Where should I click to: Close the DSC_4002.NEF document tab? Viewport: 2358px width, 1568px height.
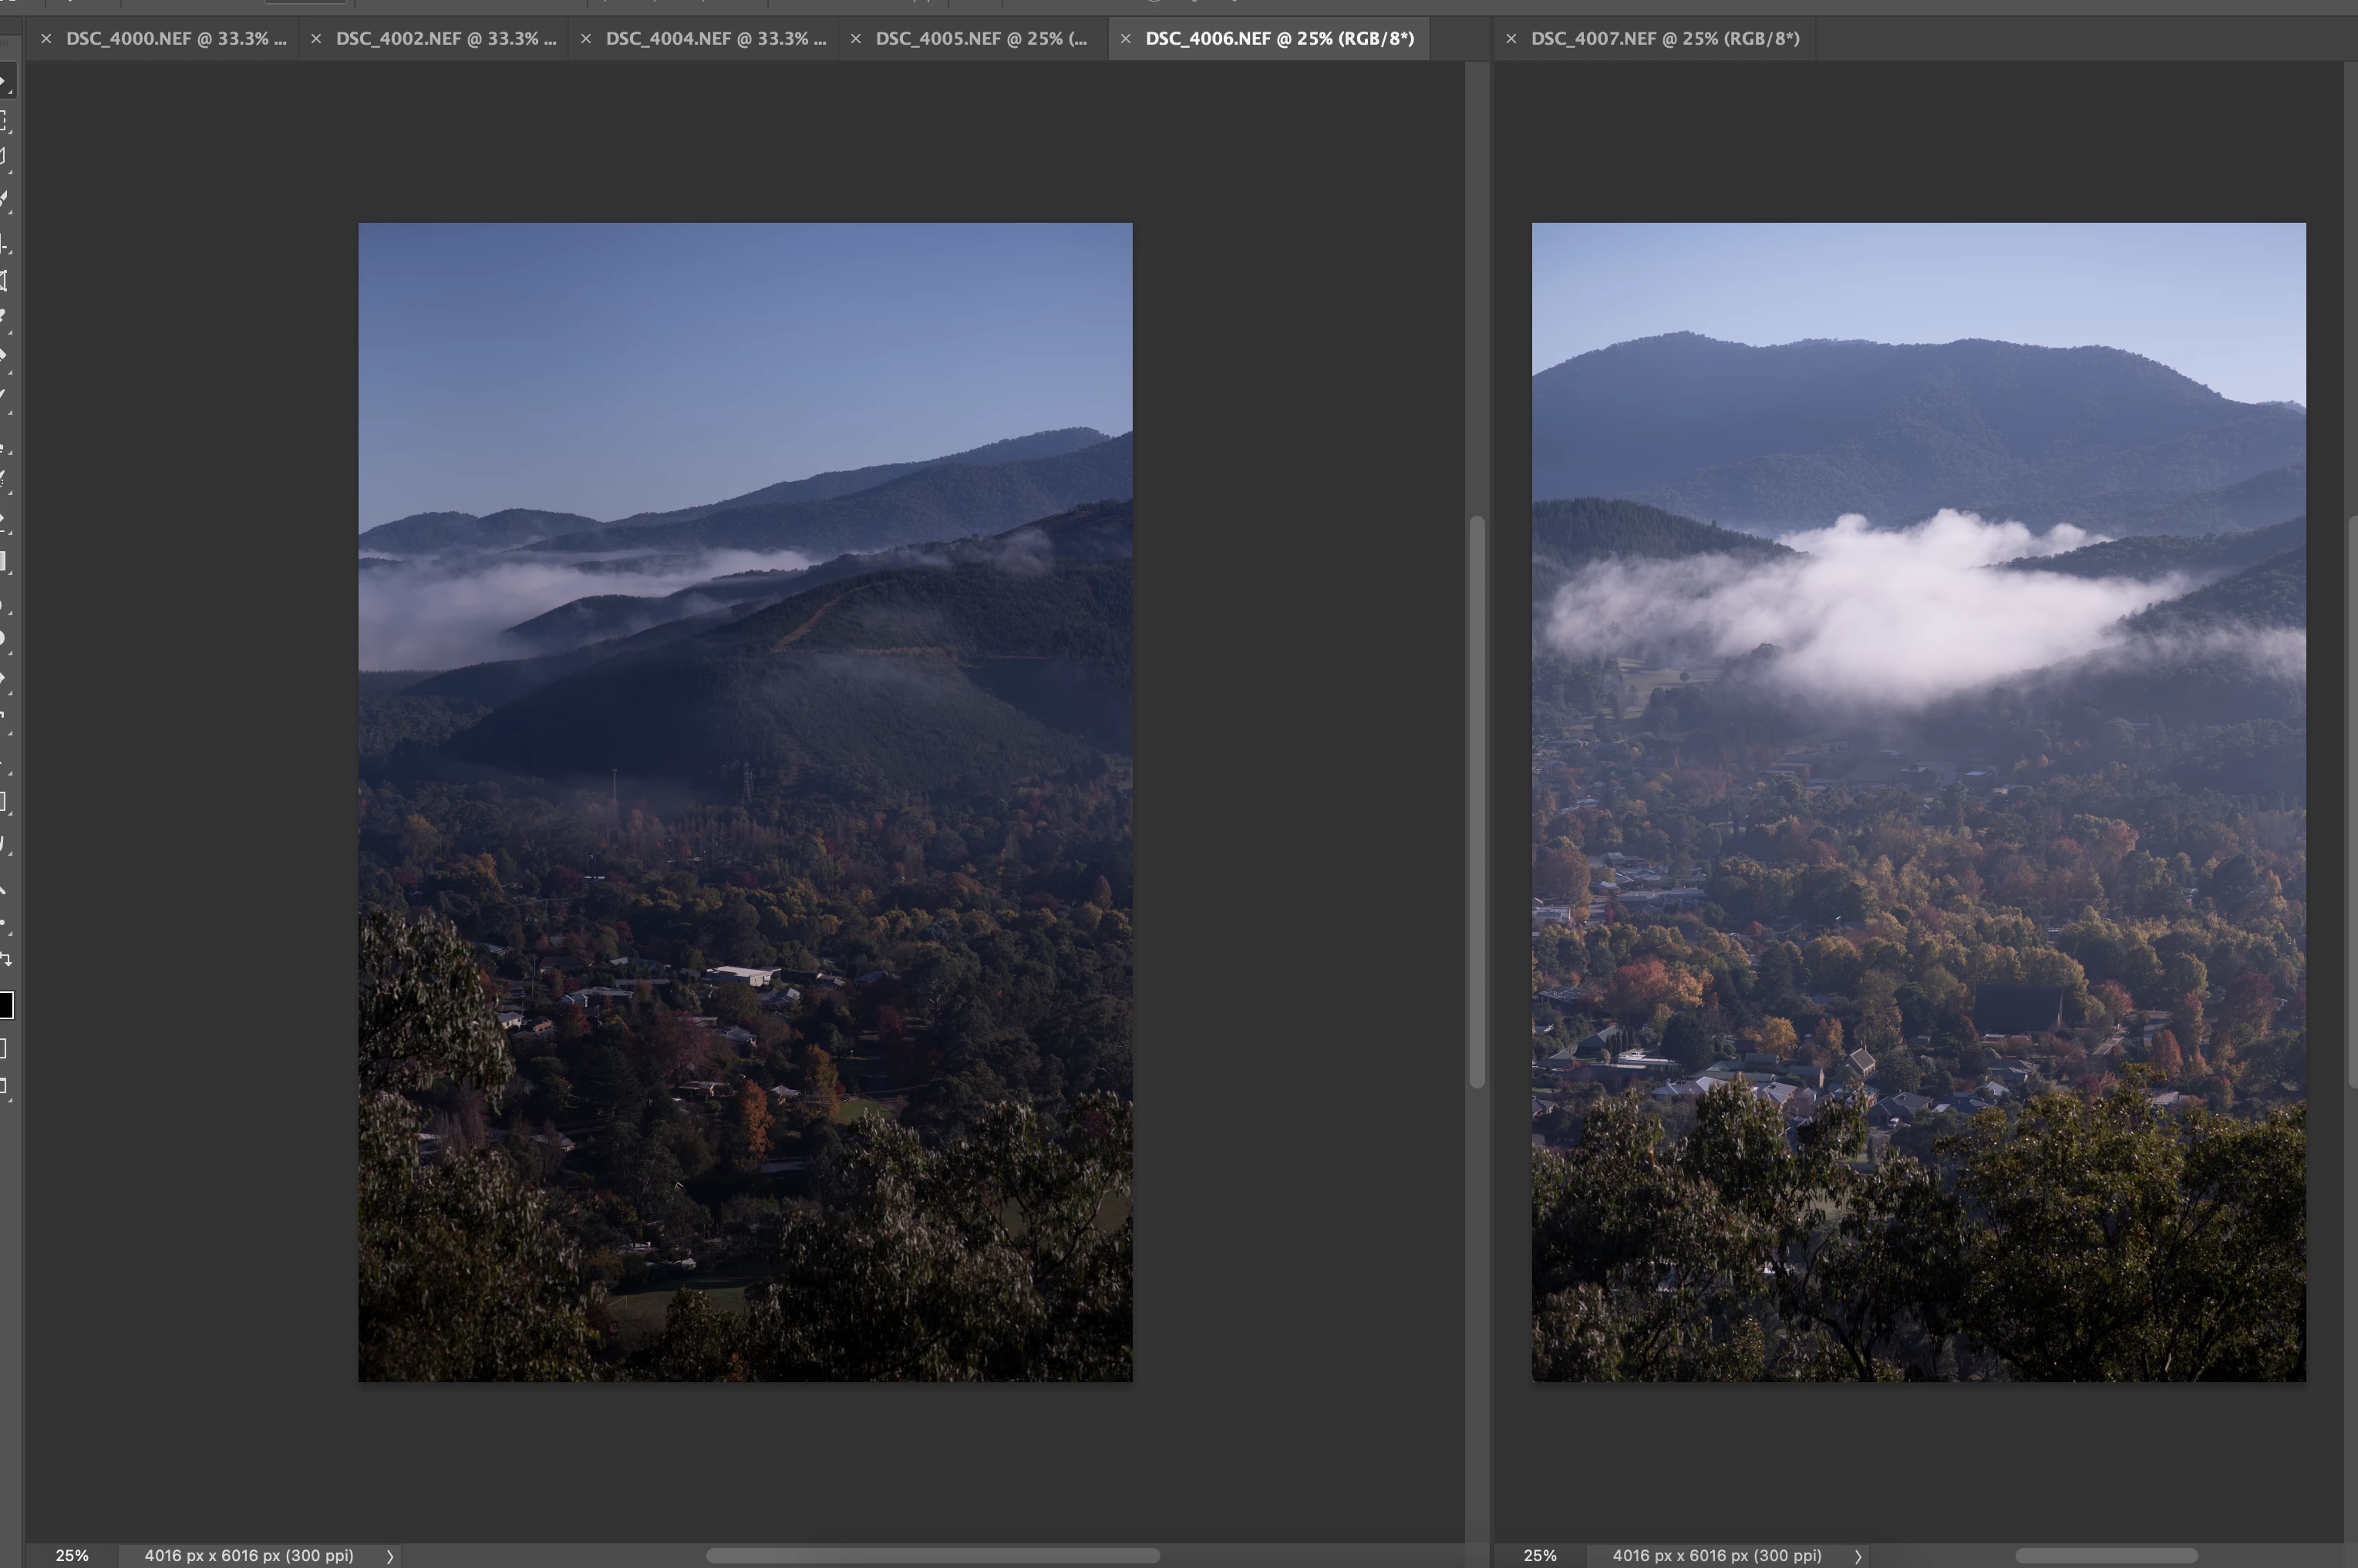click(316, 39)
